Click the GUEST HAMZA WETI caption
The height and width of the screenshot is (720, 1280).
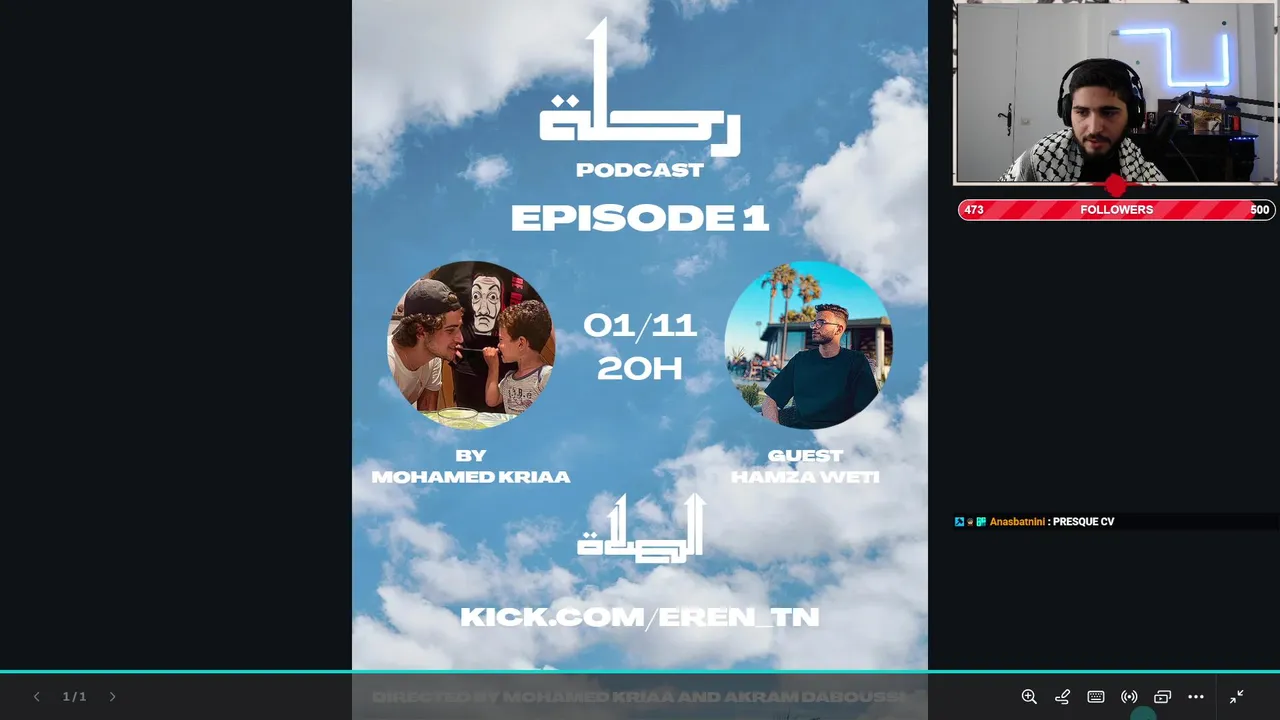pos(805,466)
